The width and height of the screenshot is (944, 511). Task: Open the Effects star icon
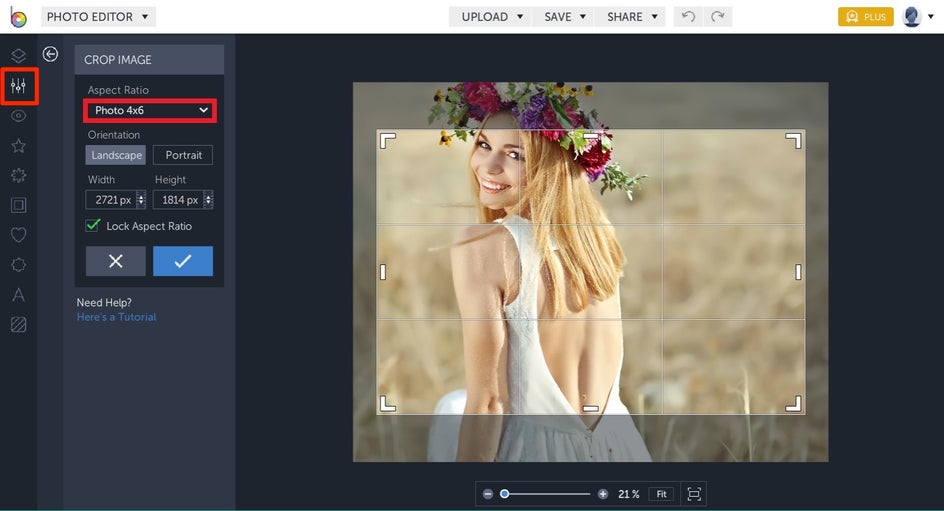(19, 146)
